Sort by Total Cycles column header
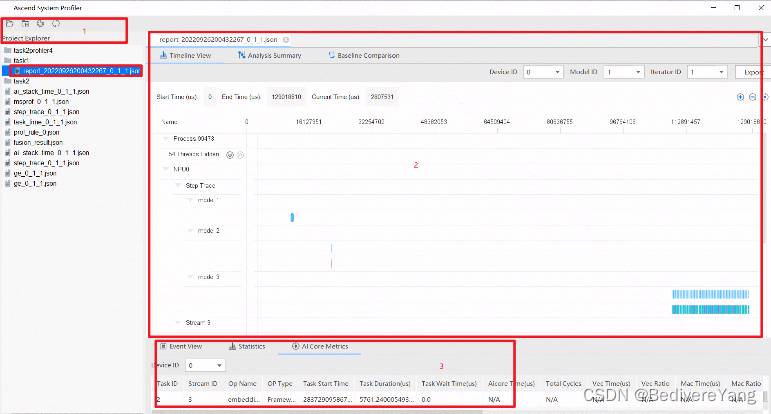 point(563,384)
